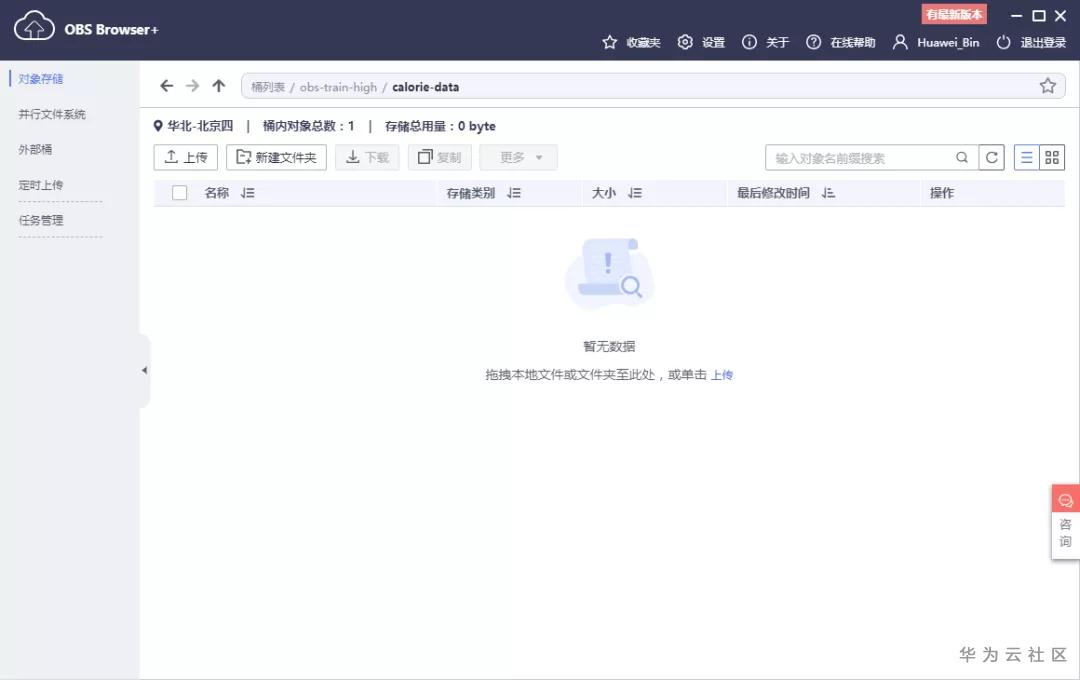This screenshot has width=1080, height=680.
Task: Click the Copy (复制) icon
Action: click(439, 157)
